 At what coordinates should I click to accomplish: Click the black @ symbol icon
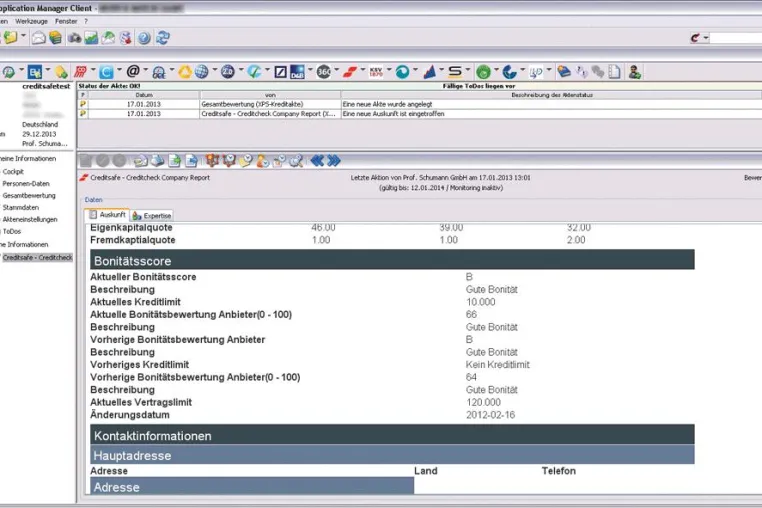(x=133, y=71)
